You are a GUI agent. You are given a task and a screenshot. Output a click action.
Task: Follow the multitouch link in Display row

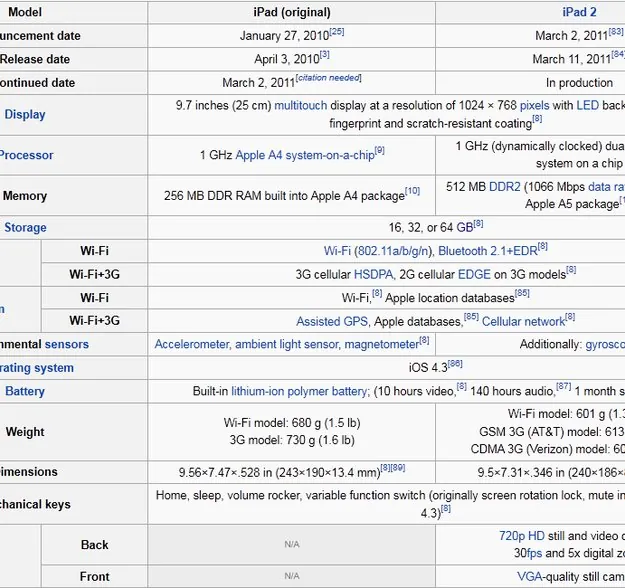(301, 106)
